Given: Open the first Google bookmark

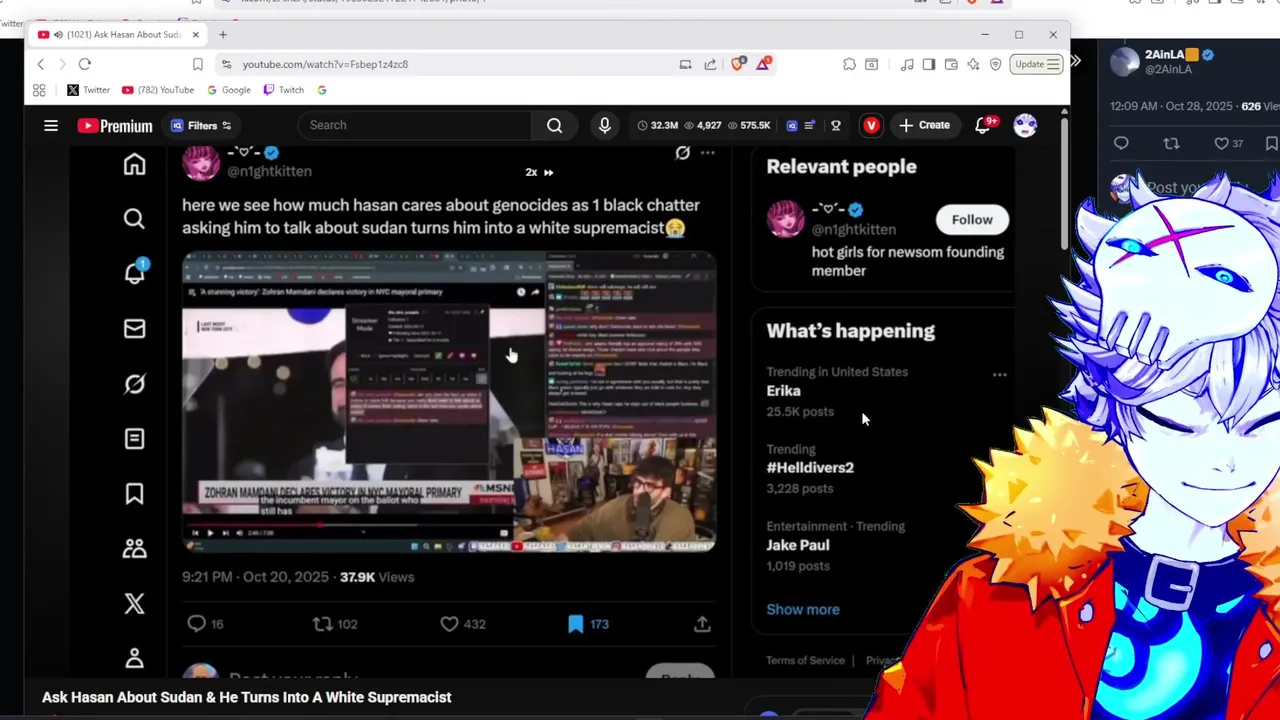Looking at the screenshot, I should coord(229,90).
